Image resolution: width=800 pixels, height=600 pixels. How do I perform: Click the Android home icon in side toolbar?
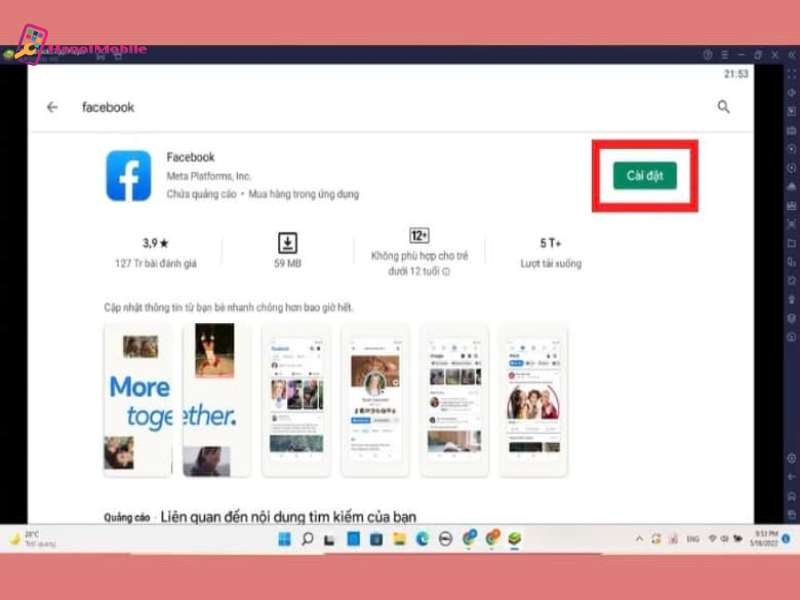[x=792, y=496]
